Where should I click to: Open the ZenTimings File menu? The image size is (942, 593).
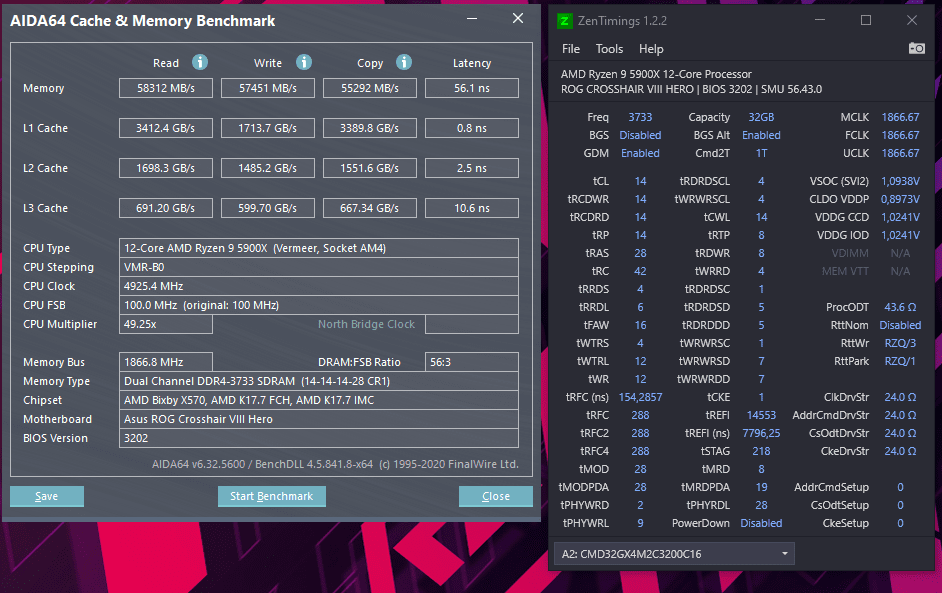571,49
